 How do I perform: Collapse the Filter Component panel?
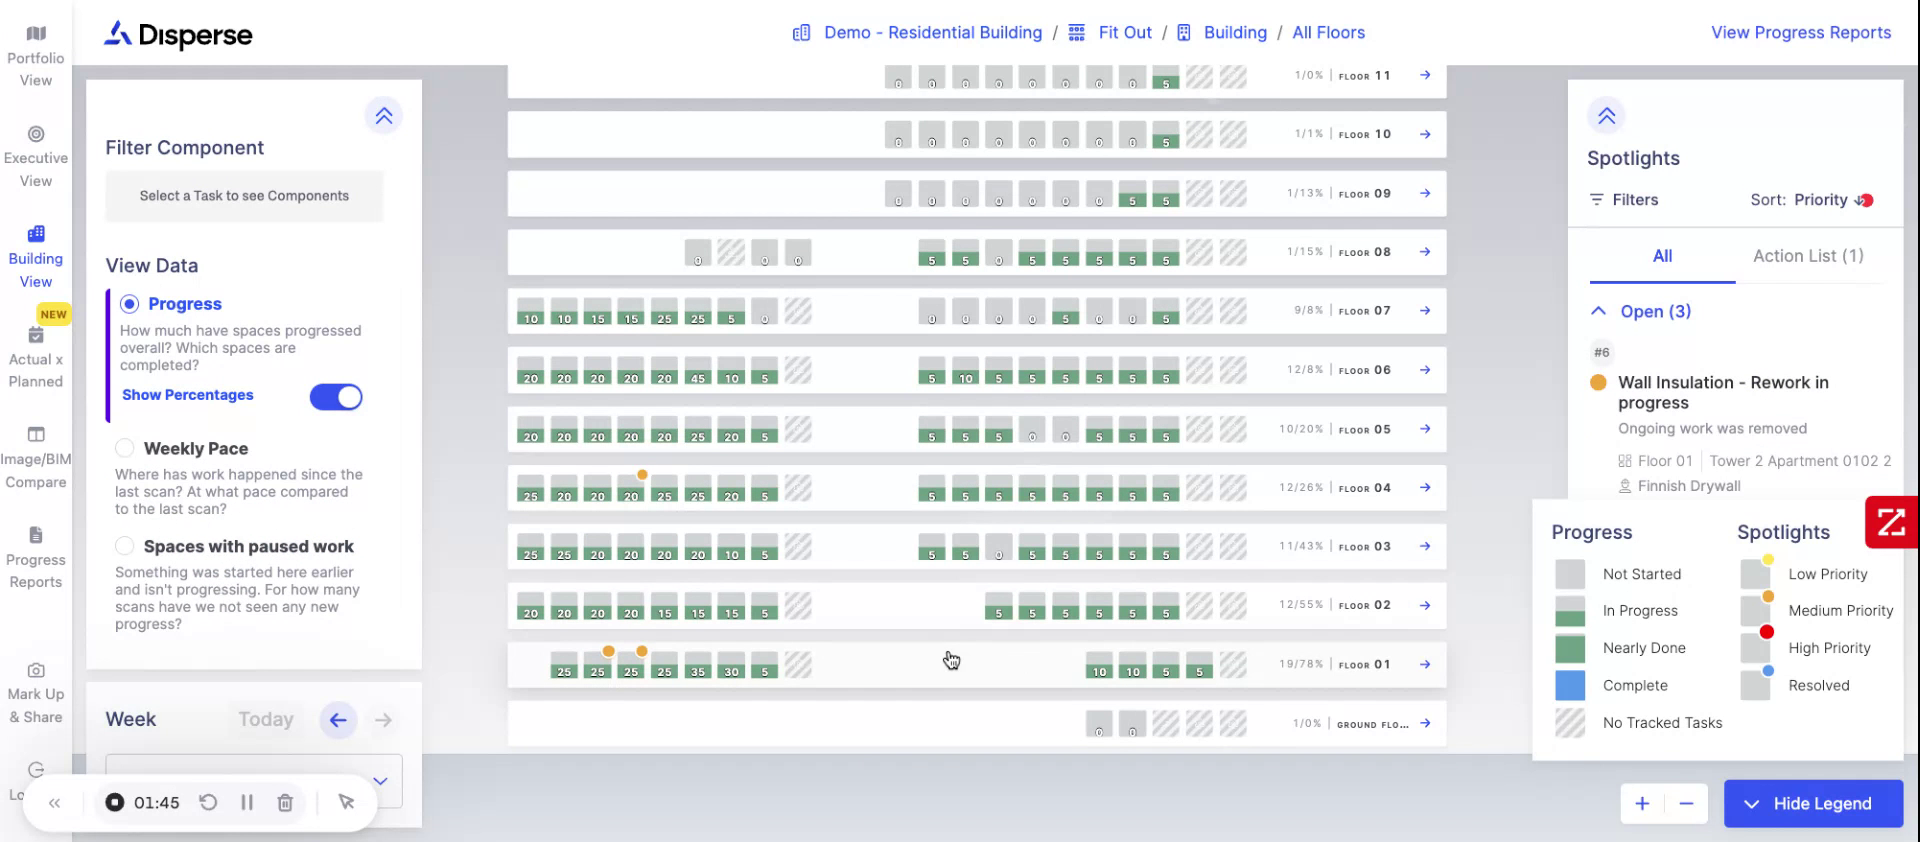pos(384,116)
